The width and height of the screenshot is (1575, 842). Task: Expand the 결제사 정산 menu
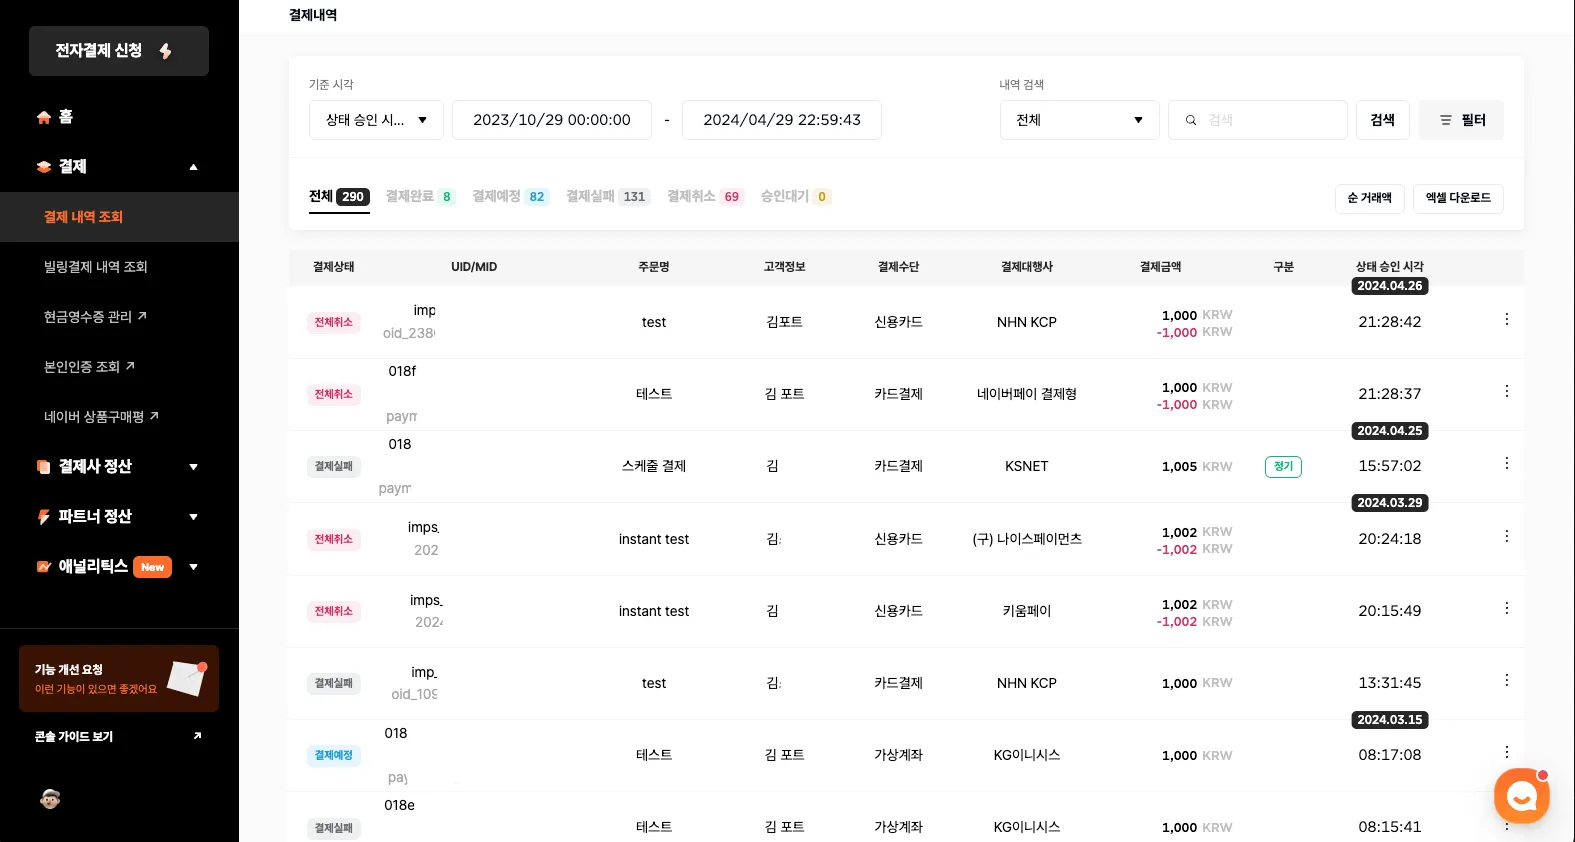pos(193,467)
